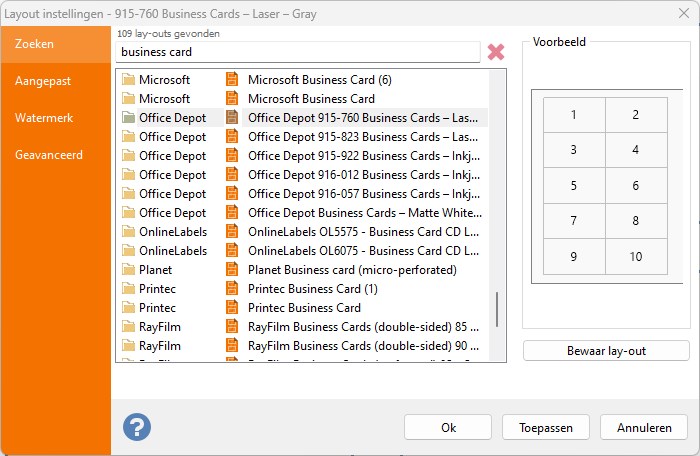Open help via blue question mark icon

click(x=137, y=427)
